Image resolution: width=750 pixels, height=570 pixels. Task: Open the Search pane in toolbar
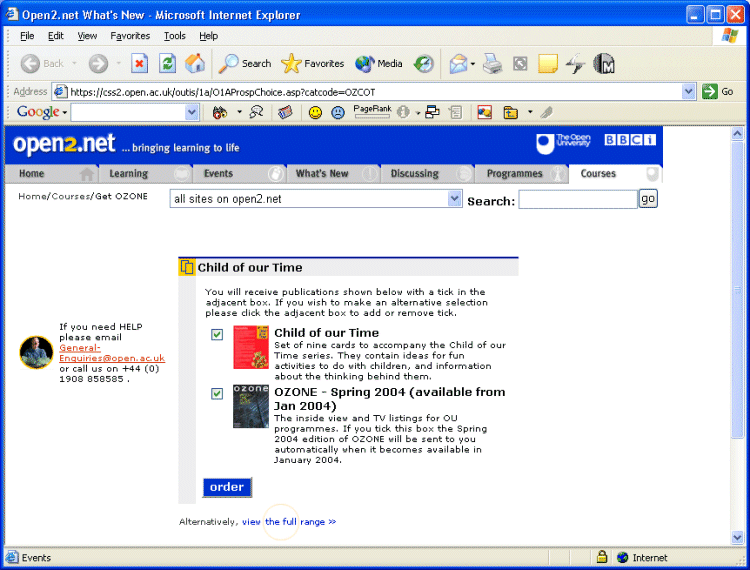245,64
